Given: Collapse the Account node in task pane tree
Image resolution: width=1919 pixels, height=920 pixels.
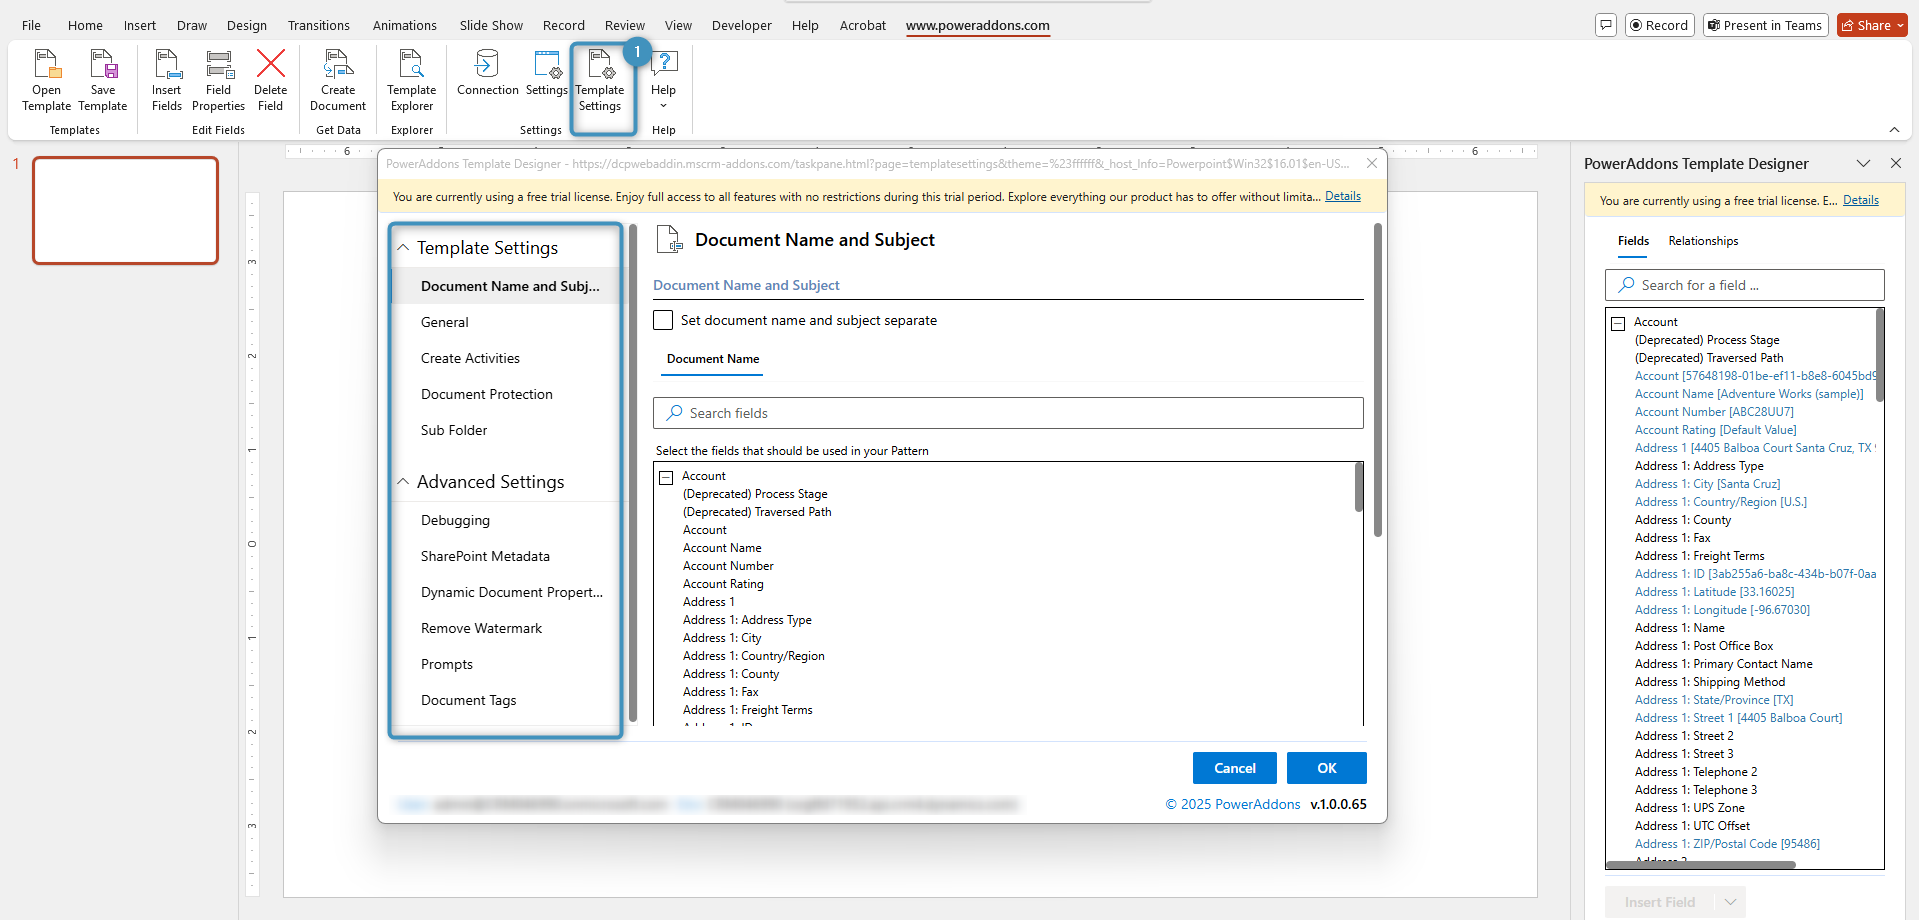Looking at the screenshot, I should [1618, 324].
